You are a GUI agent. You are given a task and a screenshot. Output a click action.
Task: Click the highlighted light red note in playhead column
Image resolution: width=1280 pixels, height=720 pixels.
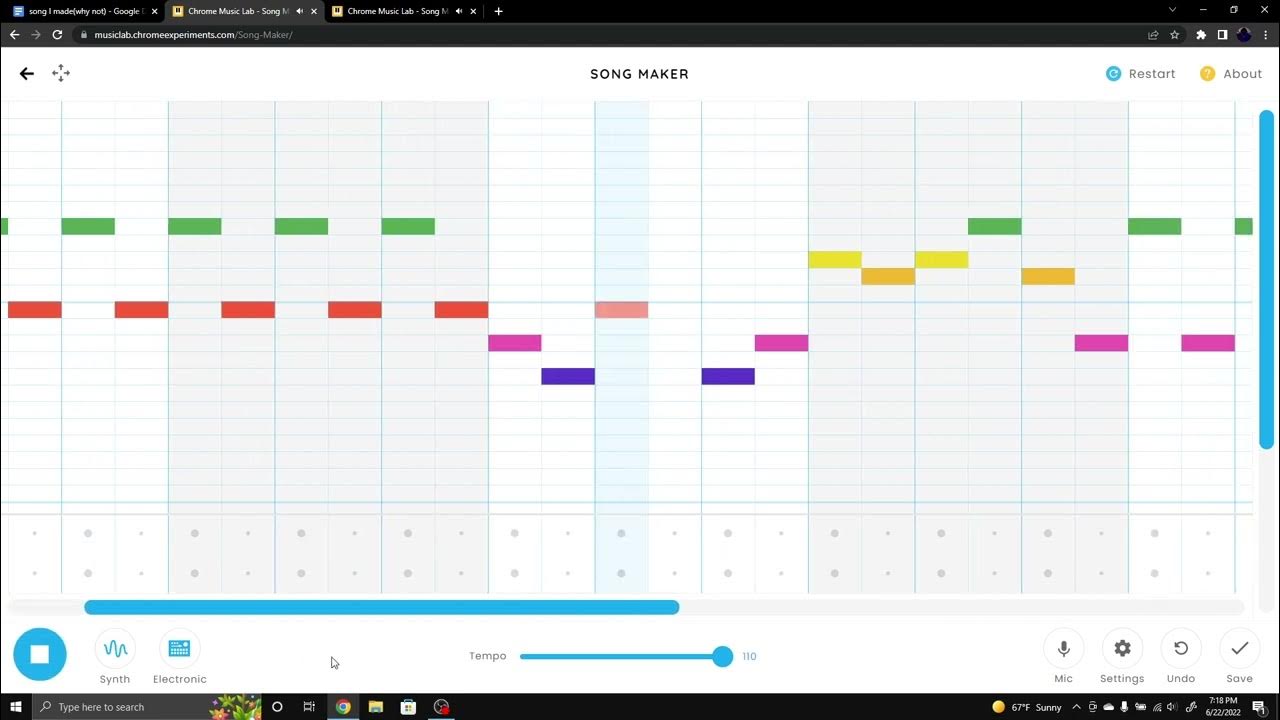point(622,310)
